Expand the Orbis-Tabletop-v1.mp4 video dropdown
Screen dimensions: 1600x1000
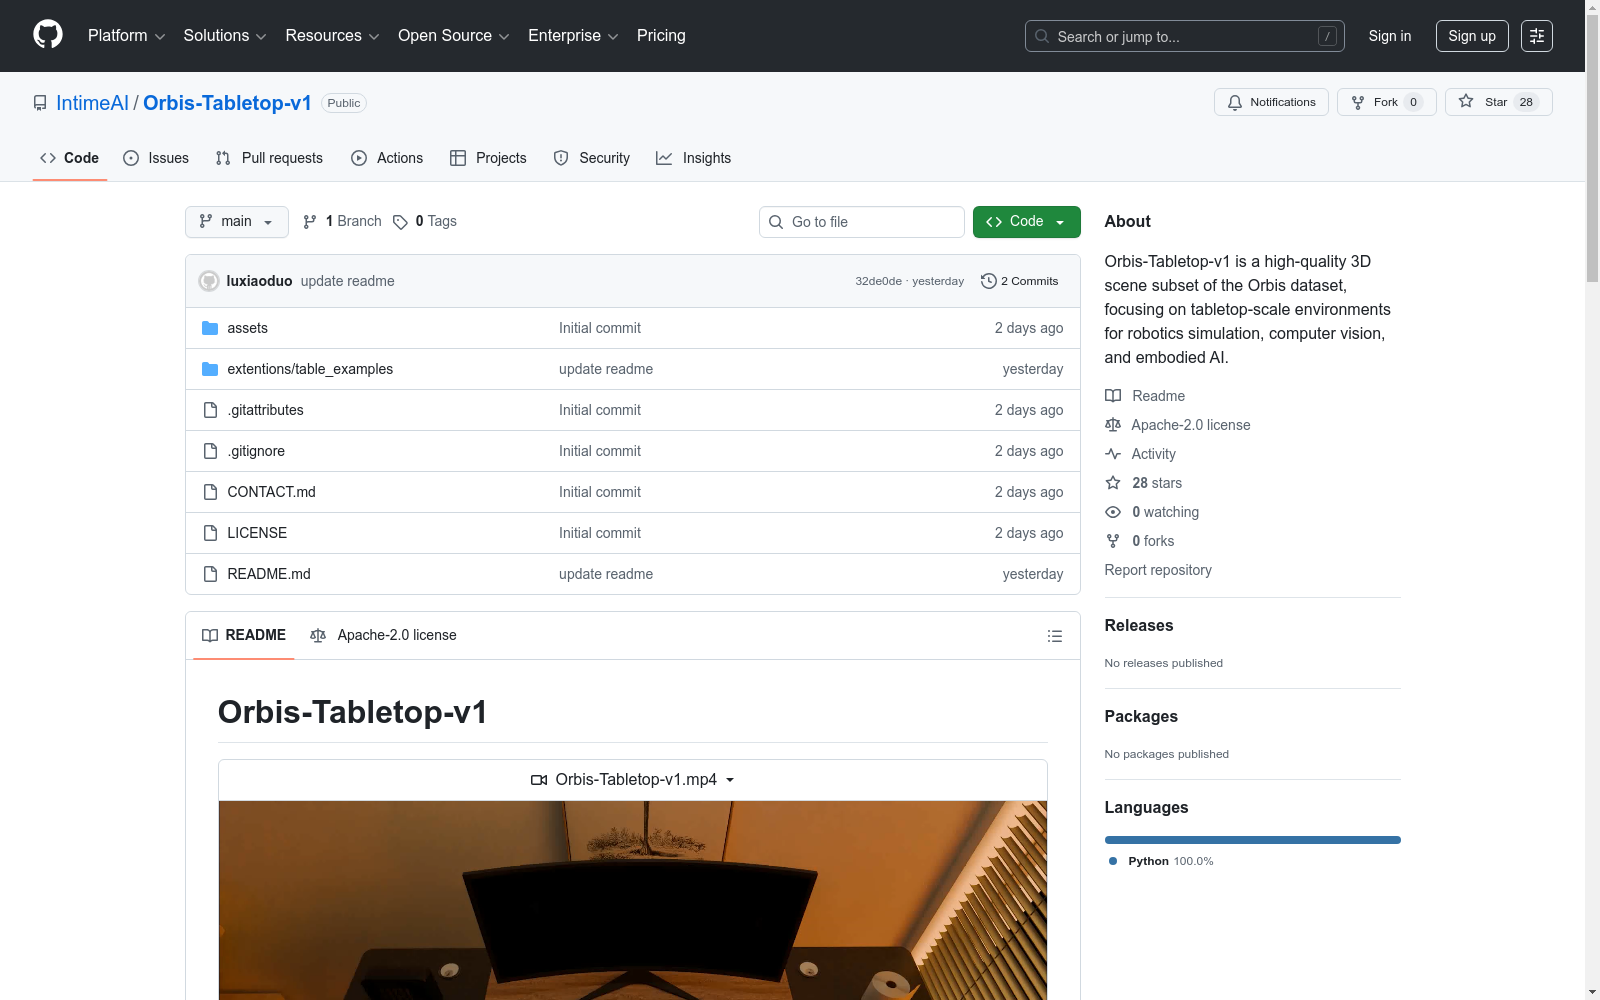(x=633, y=780)
